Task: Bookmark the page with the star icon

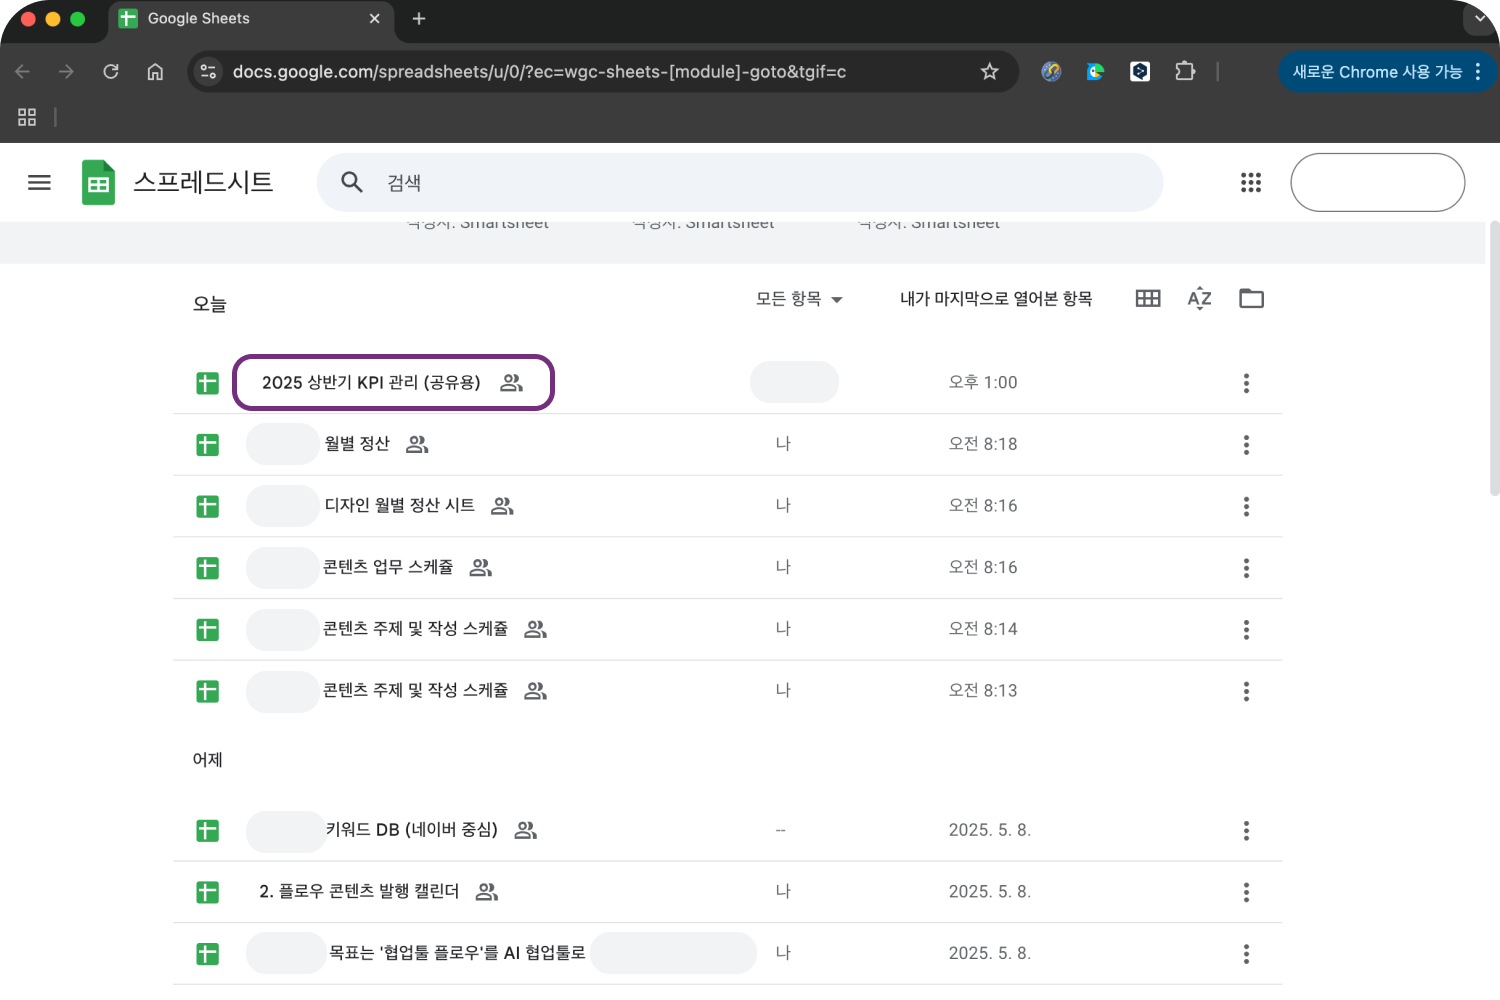Action: (989, 71)
